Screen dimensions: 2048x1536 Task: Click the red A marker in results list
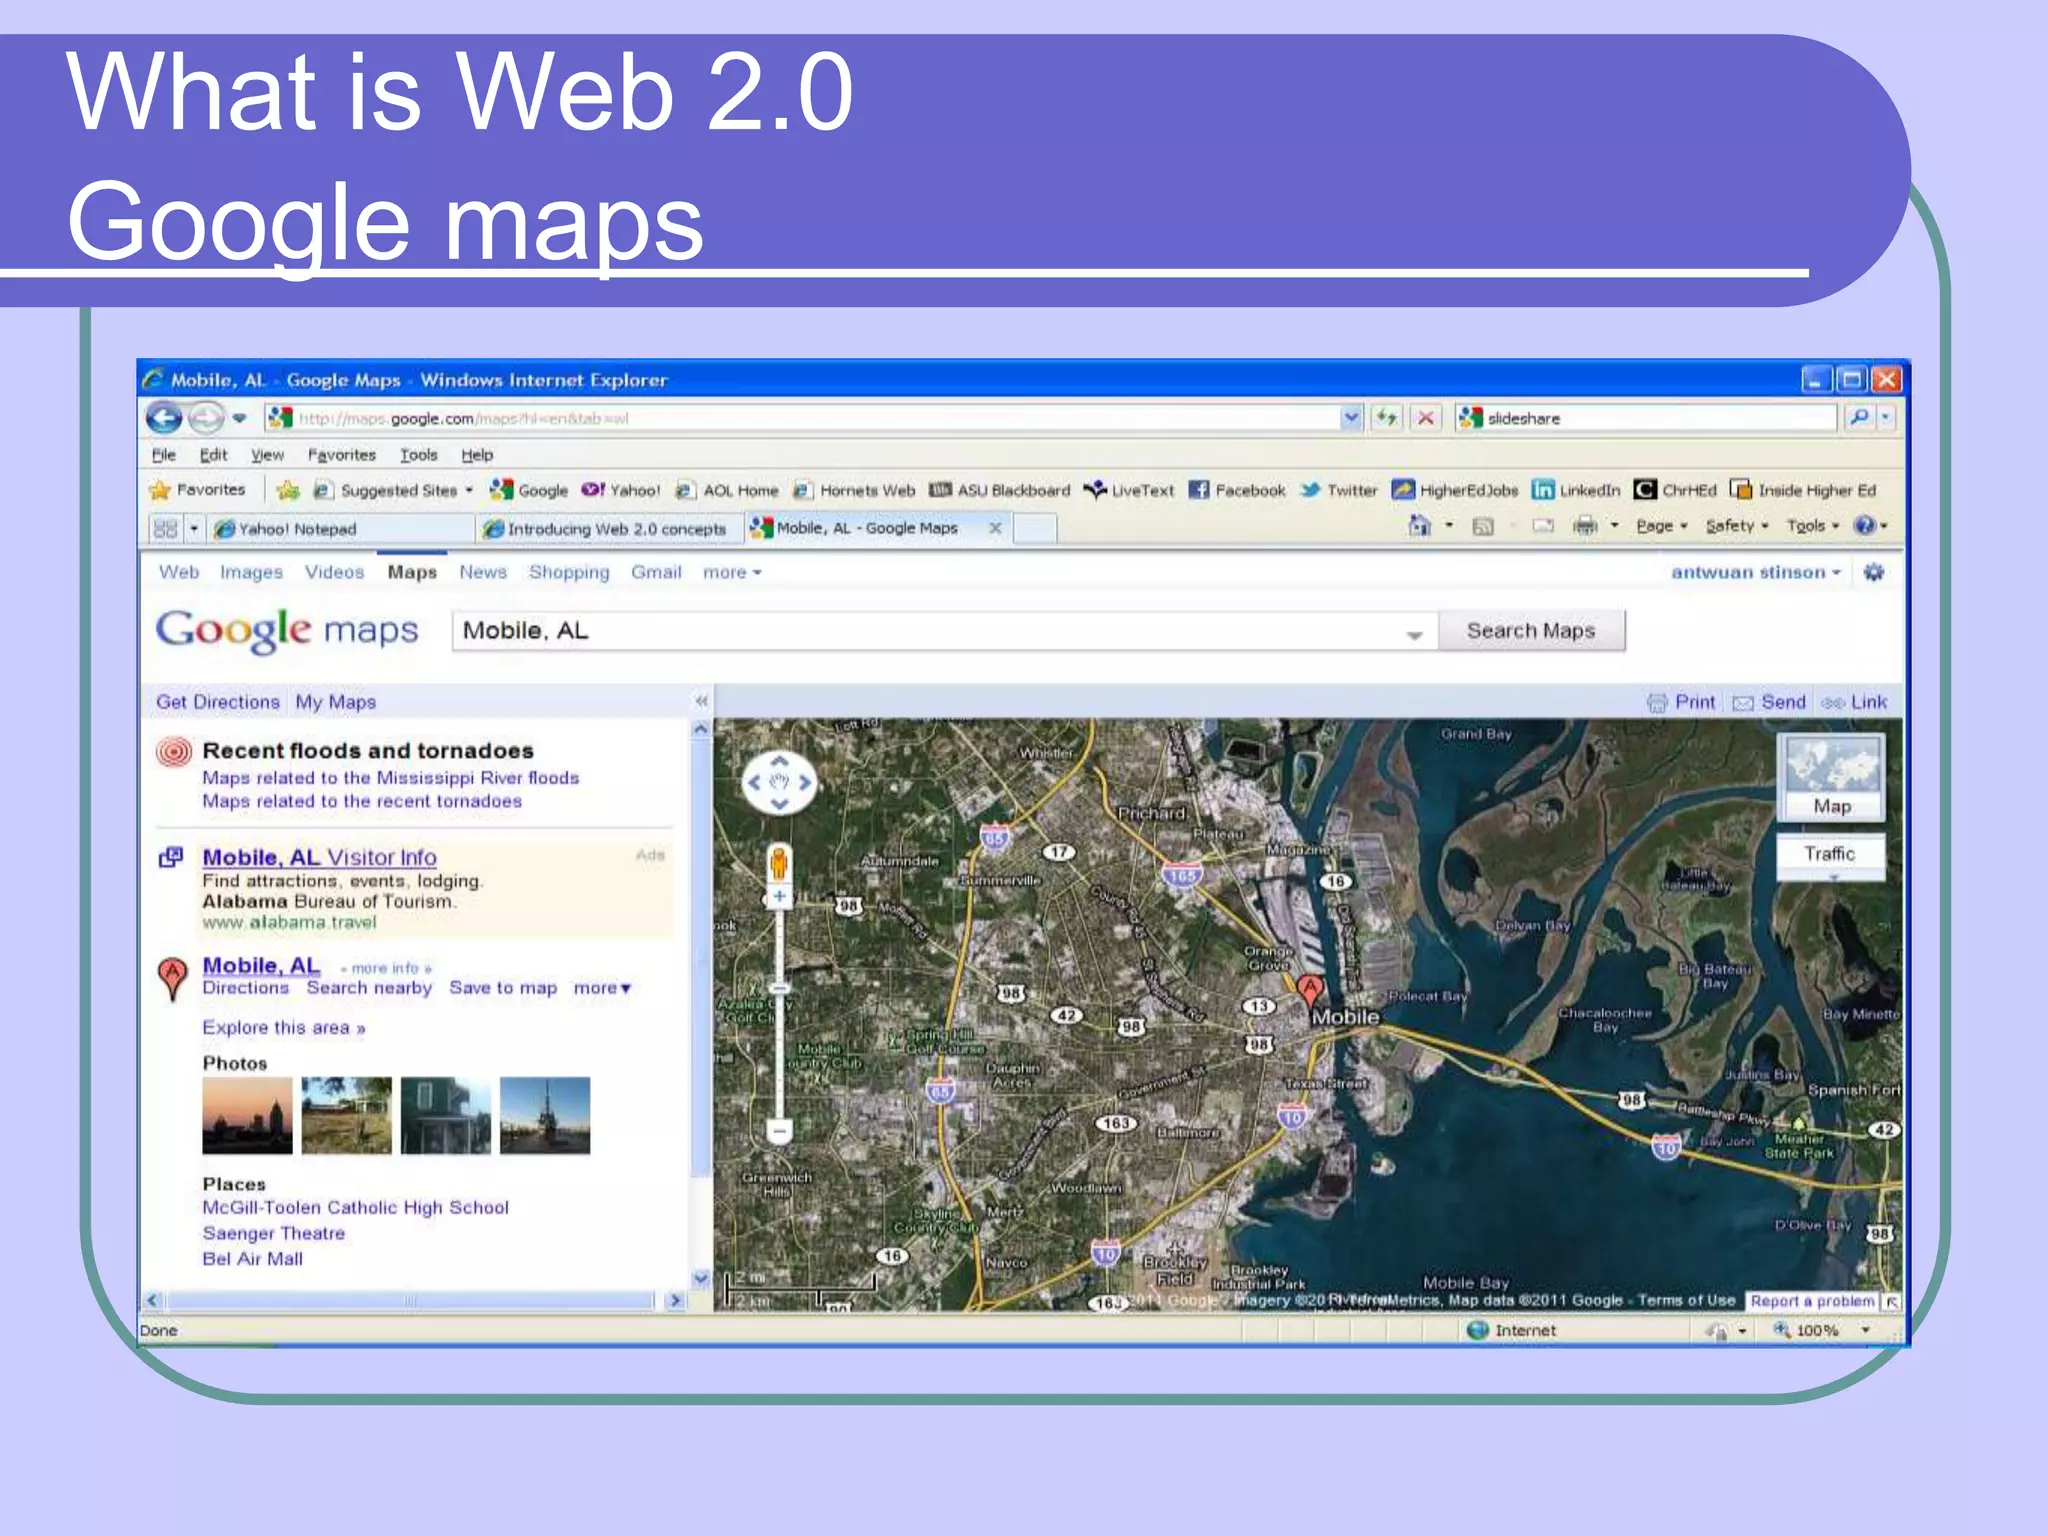click(x=173, y=978)
